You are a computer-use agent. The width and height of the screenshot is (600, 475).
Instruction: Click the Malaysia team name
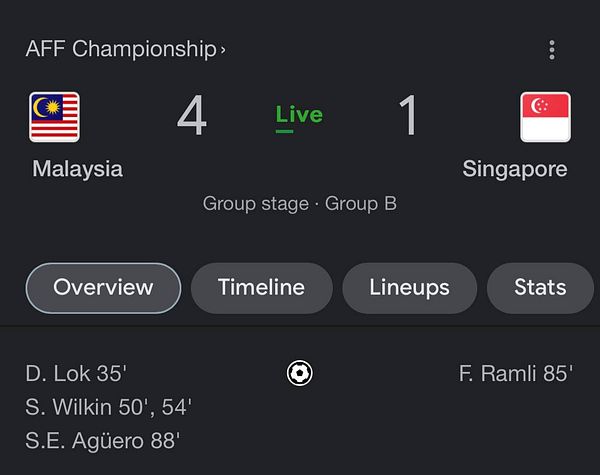(x=77, y=169)
